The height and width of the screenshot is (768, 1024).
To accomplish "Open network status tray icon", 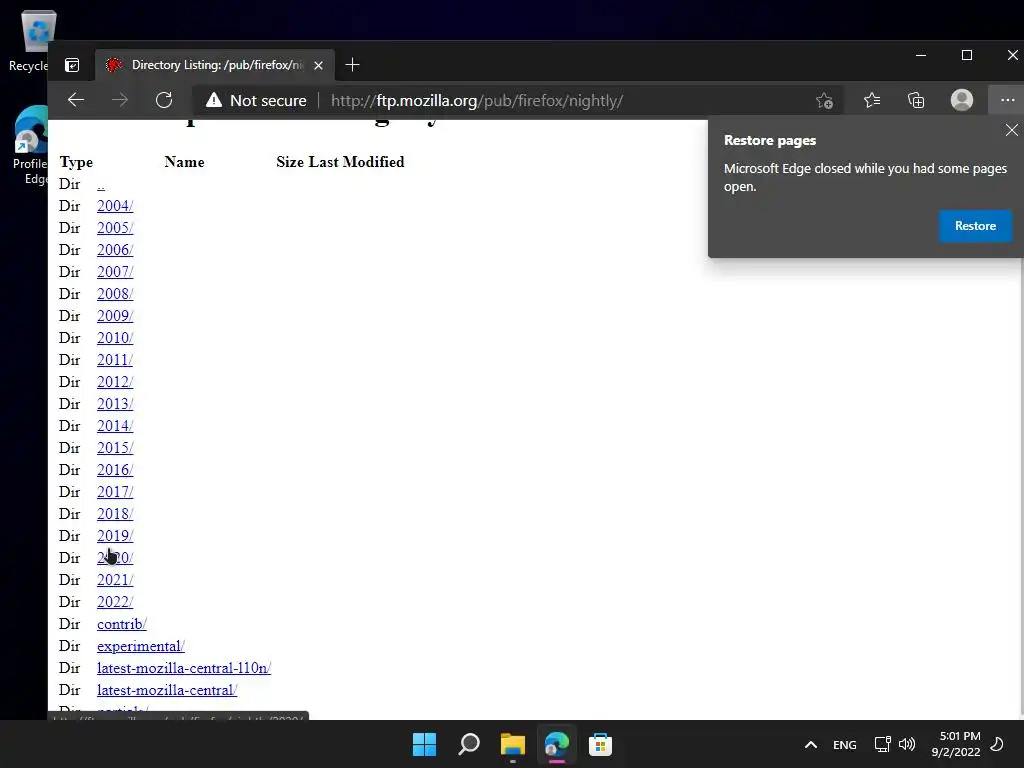I will [882, 744].
